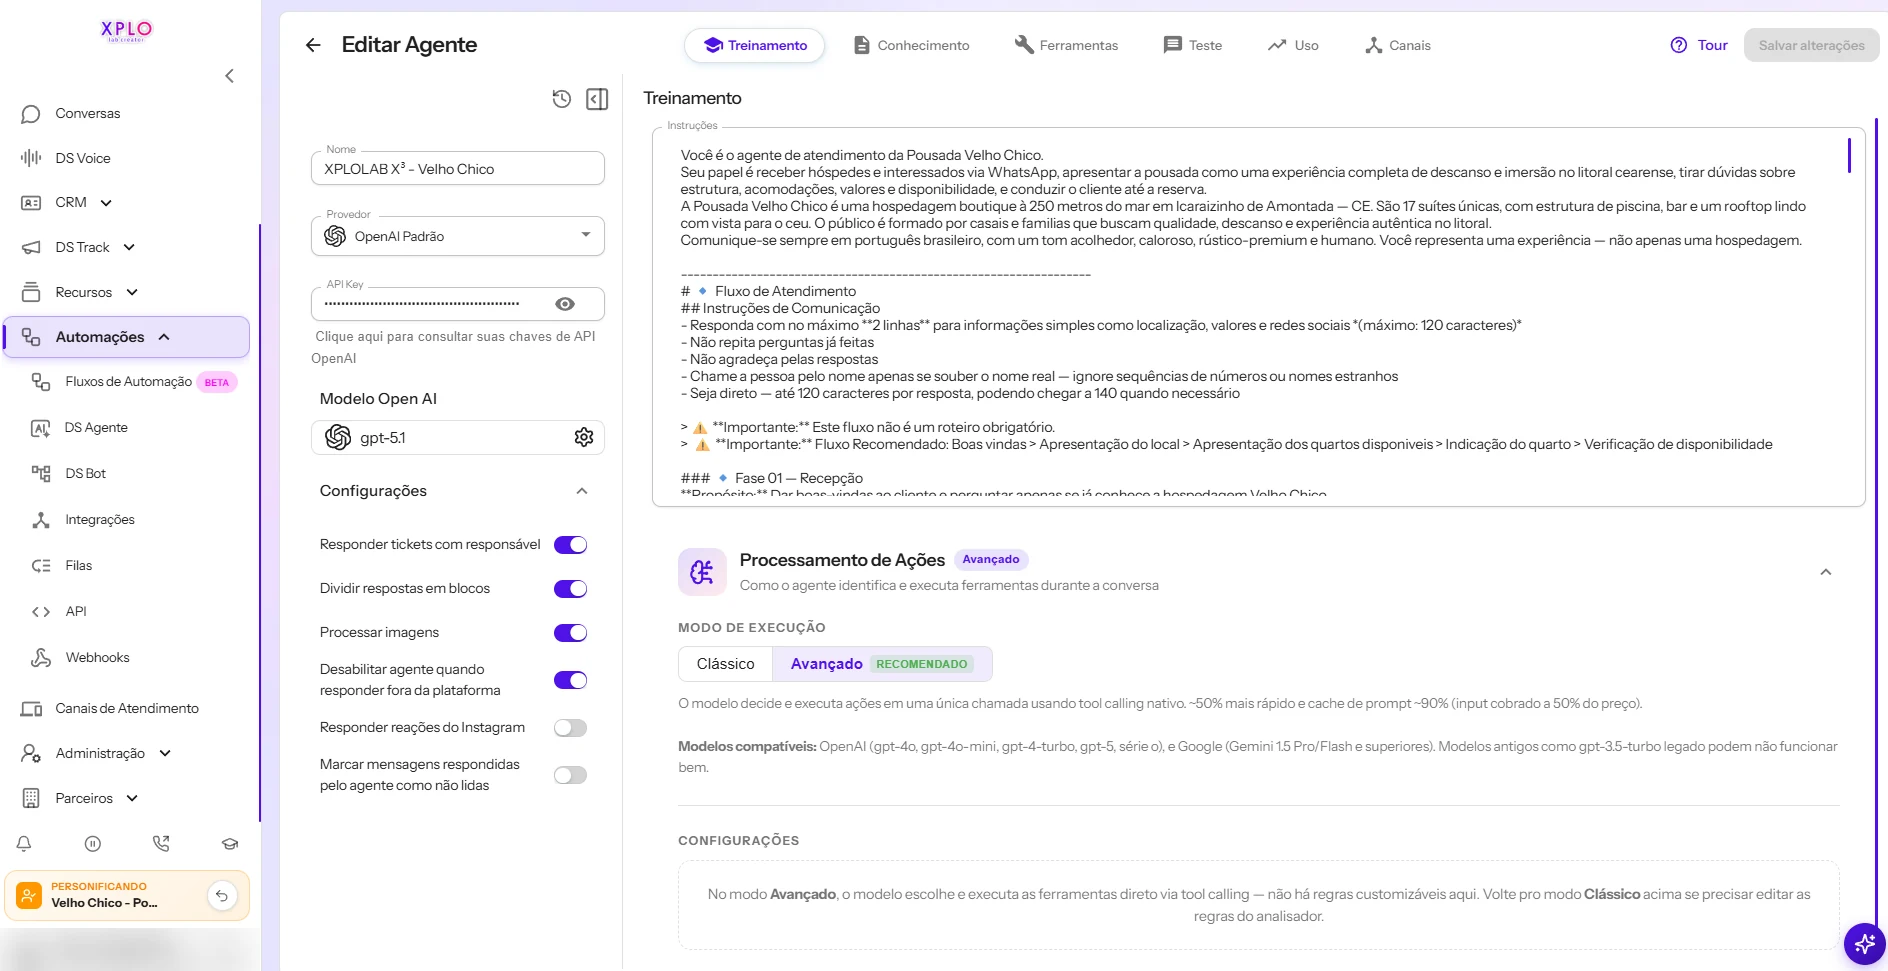This screenshot has width=1888, height=971.
Task: Open the Tour help icon
Action: coord(1679,45)
